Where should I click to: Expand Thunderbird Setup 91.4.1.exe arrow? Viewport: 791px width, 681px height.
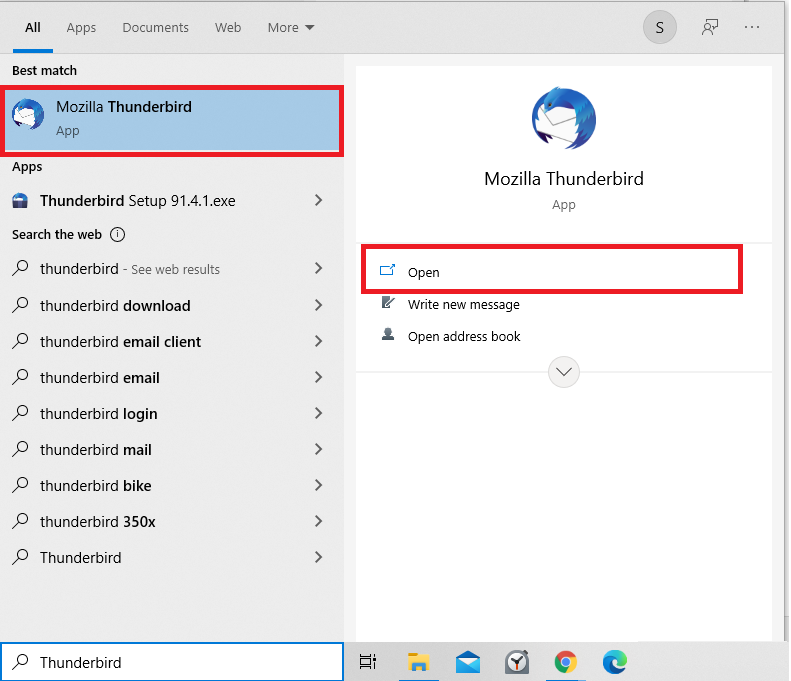[x=318, y=200]
